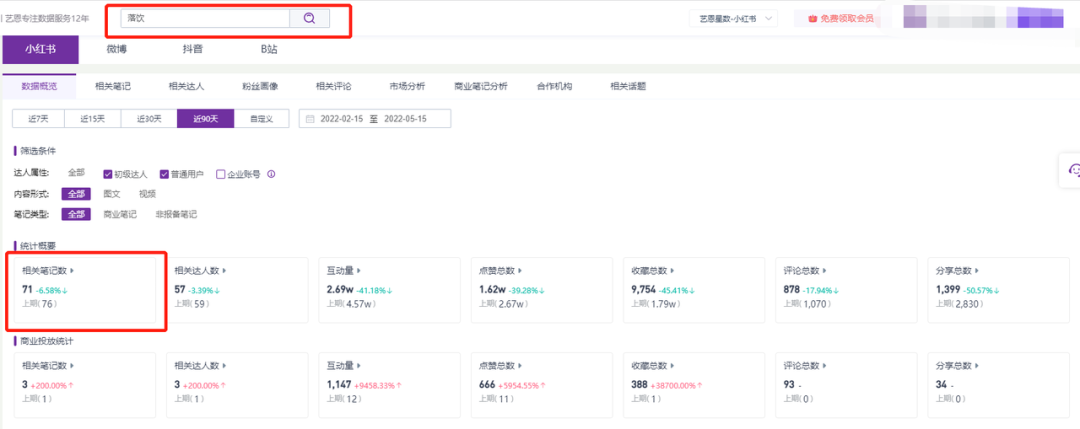Switch to the 抖音 platform tab
Image resolution: width=1080 pixels, height=429 pixels.
[x=193, y=50]
